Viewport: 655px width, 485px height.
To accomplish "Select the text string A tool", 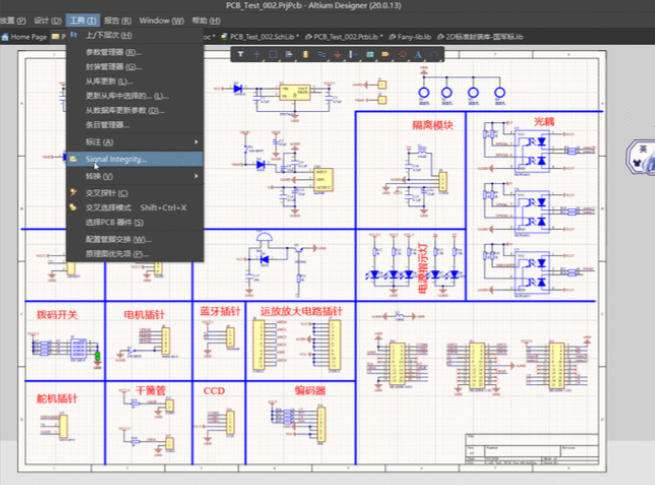I will coord(418,54).
